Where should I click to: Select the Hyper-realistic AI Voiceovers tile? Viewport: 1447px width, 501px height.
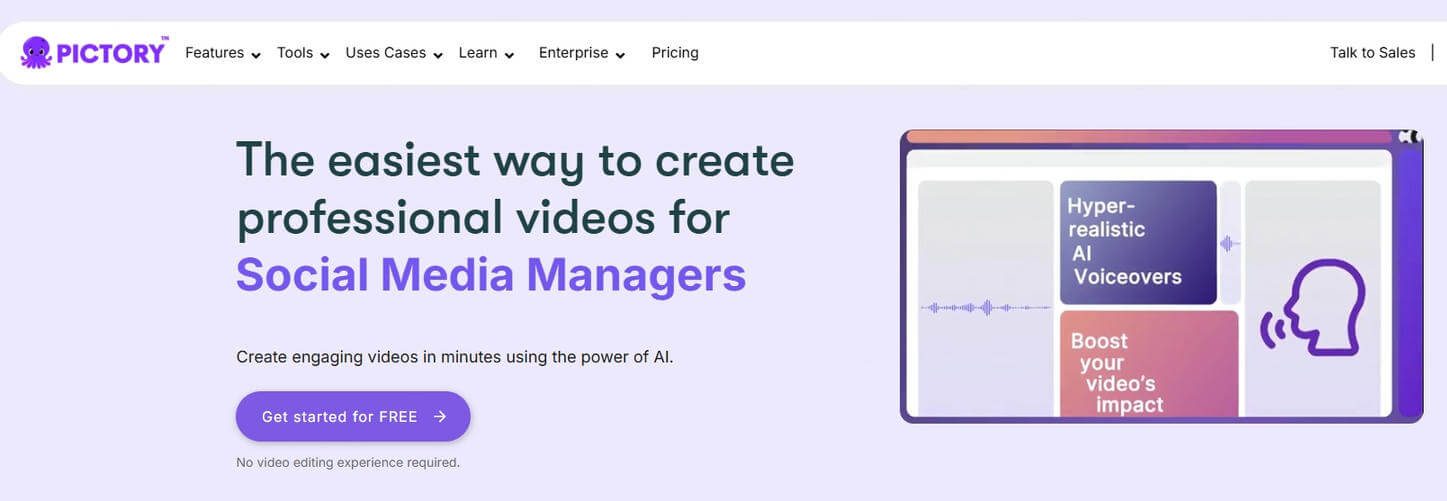click(x=1137, y=242)
